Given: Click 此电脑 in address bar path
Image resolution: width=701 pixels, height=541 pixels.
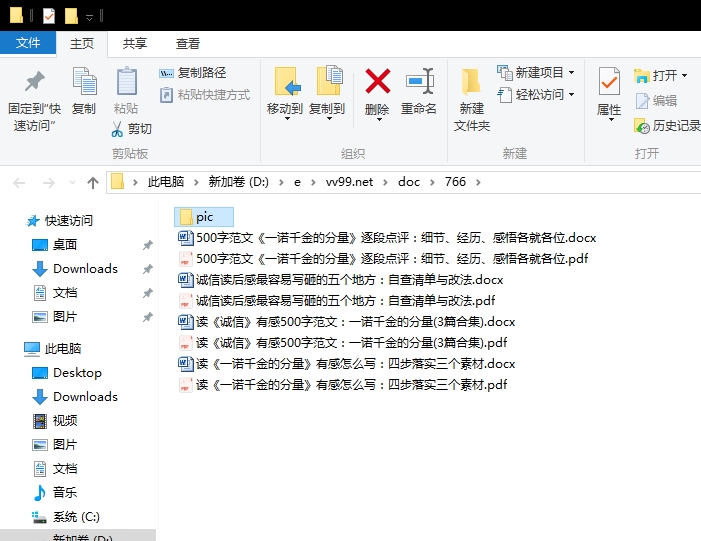Looking at the screenshot, I should (166, 182).
